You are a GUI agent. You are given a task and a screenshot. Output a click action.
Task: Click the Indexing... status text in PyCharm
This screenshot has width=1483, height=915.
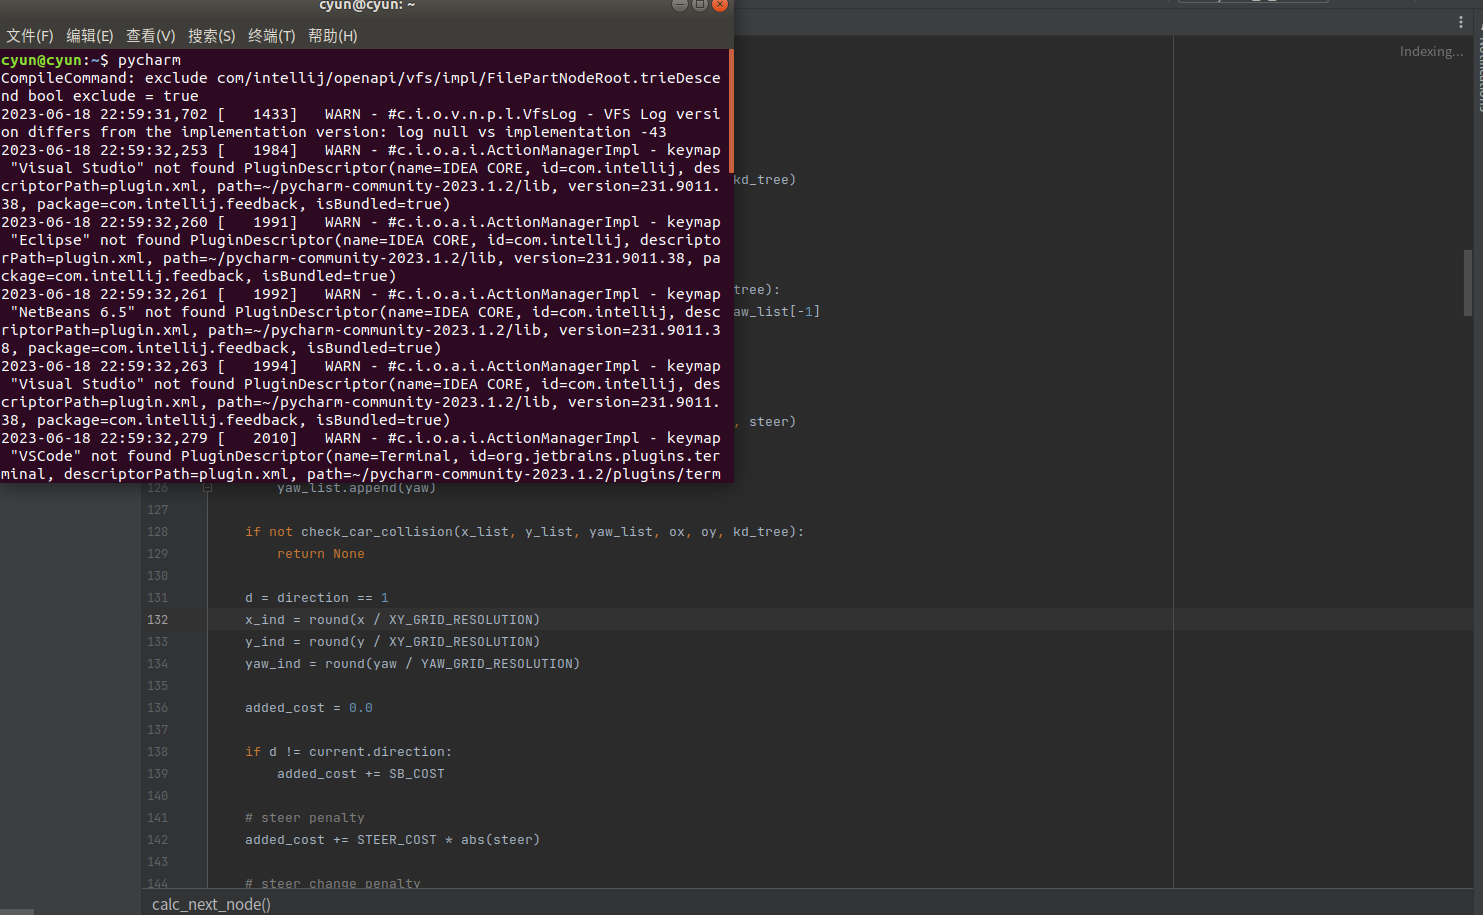click(x=1431, y=51)
